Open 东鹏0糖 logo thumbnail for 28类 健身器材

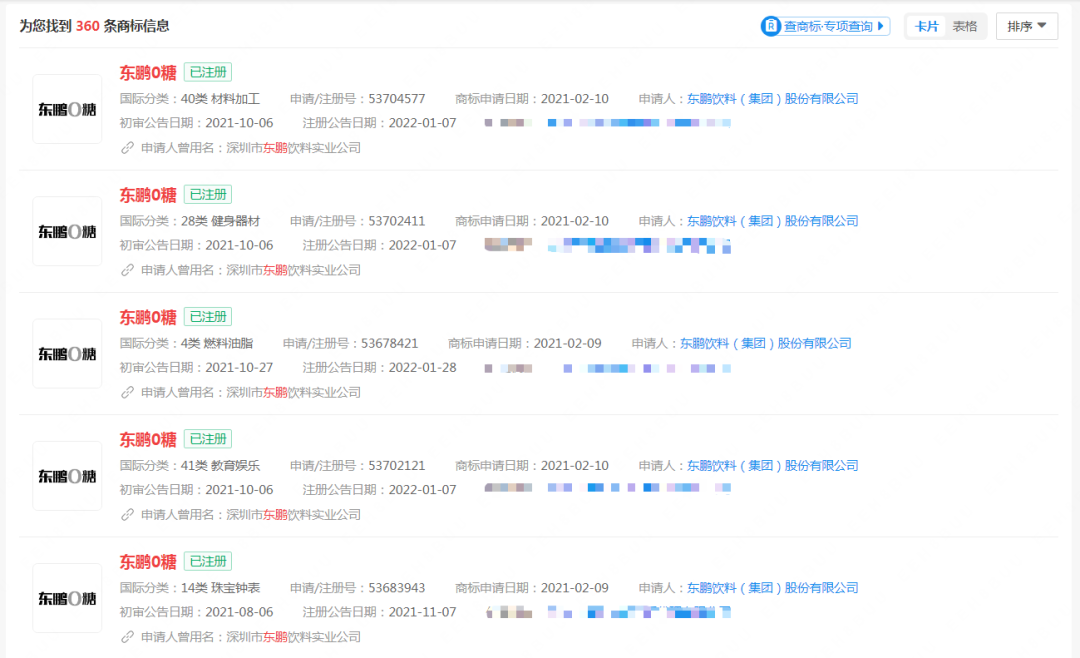67,231
